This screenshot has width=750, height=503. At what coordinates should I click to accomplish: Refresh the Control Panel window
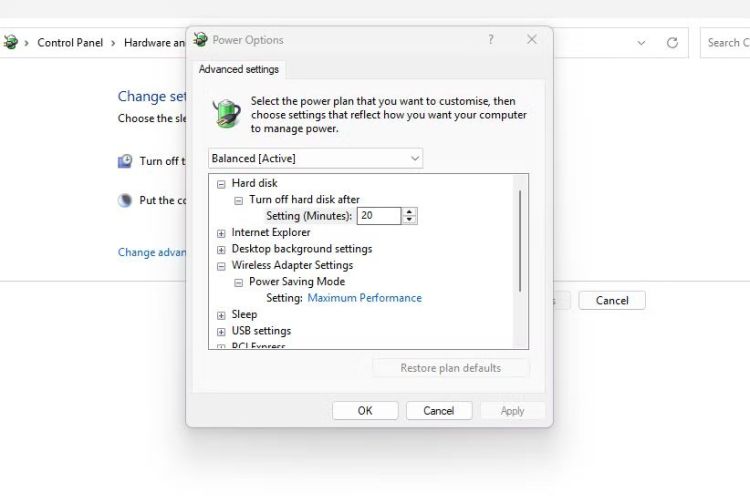click(x=672, y=43)
